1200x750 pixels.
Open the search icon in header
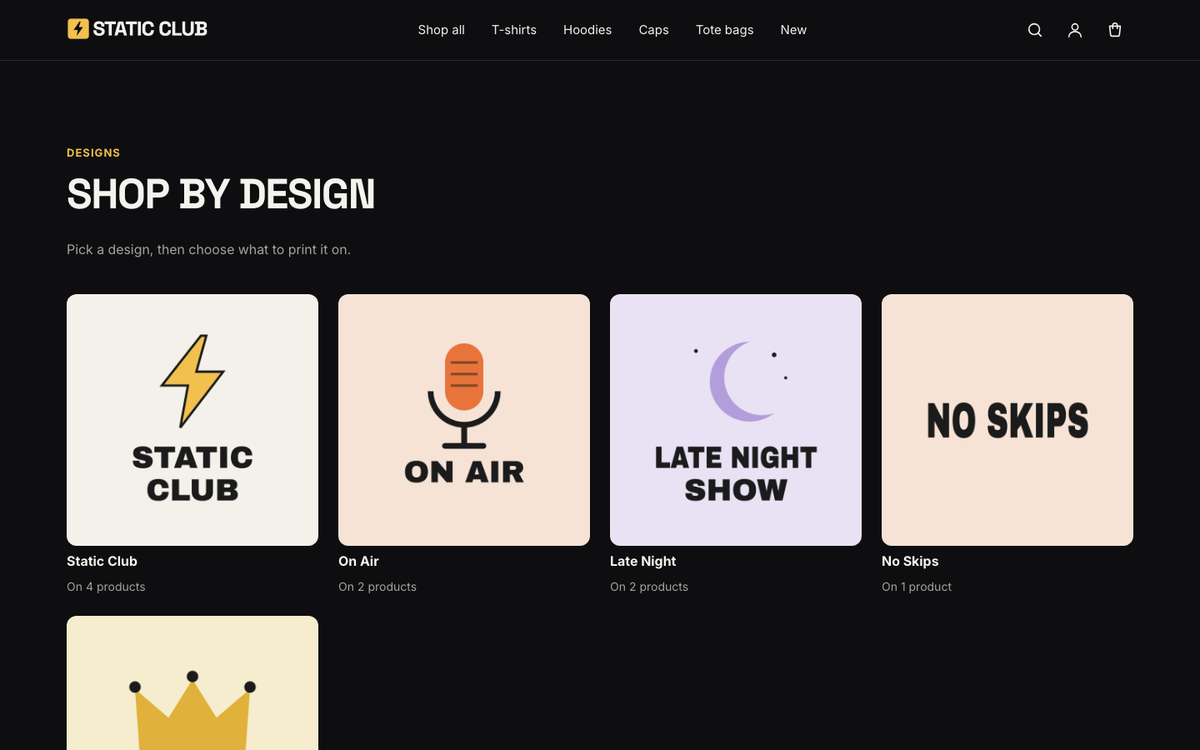(x=1035, y=30)
